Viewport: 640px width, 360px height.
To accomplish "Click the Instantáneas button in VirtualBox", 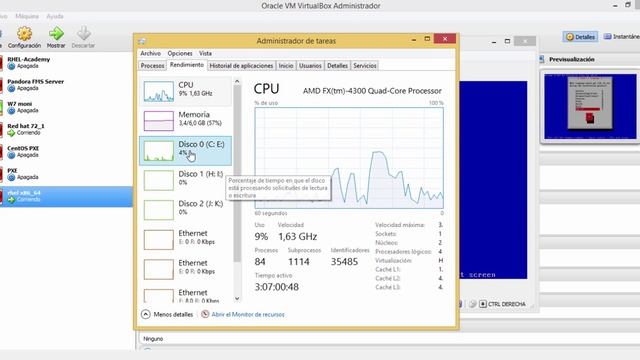I will pos(621,37).
